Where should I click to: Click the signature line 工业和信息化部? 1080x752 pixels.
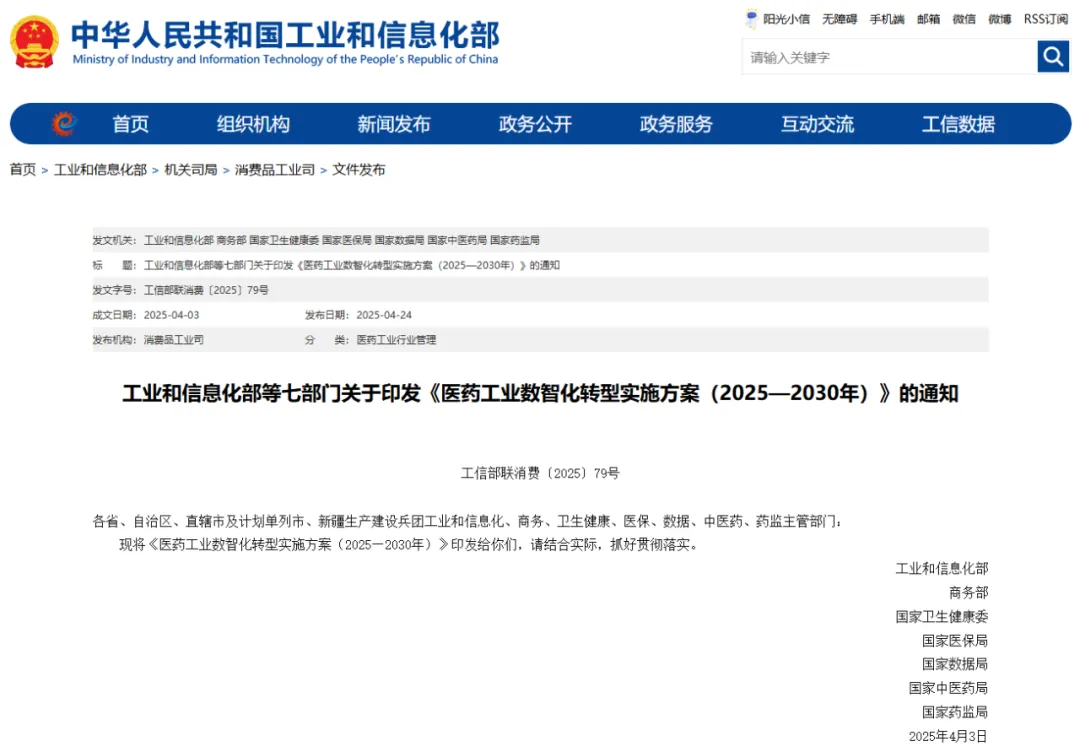(942, 568)
